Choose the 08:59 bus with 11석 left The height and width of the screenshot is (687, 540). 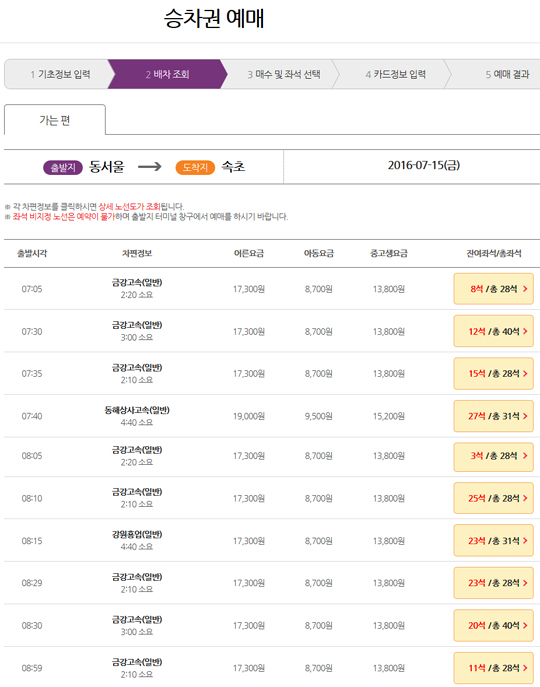[494, 668]
